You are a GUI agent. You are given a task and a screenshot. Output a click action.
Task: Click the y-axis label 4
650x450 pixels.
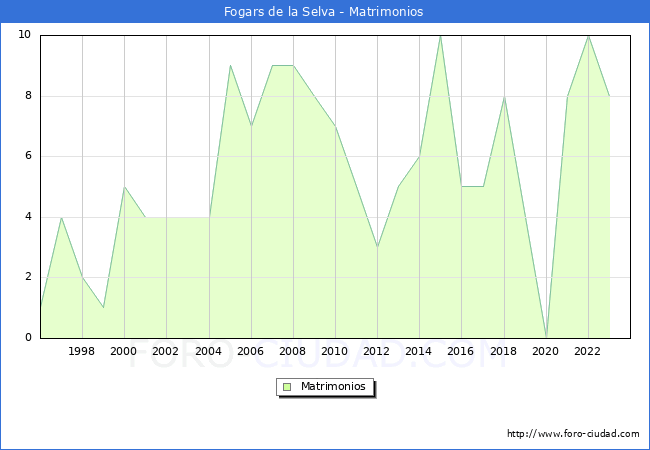click(28, 216)
